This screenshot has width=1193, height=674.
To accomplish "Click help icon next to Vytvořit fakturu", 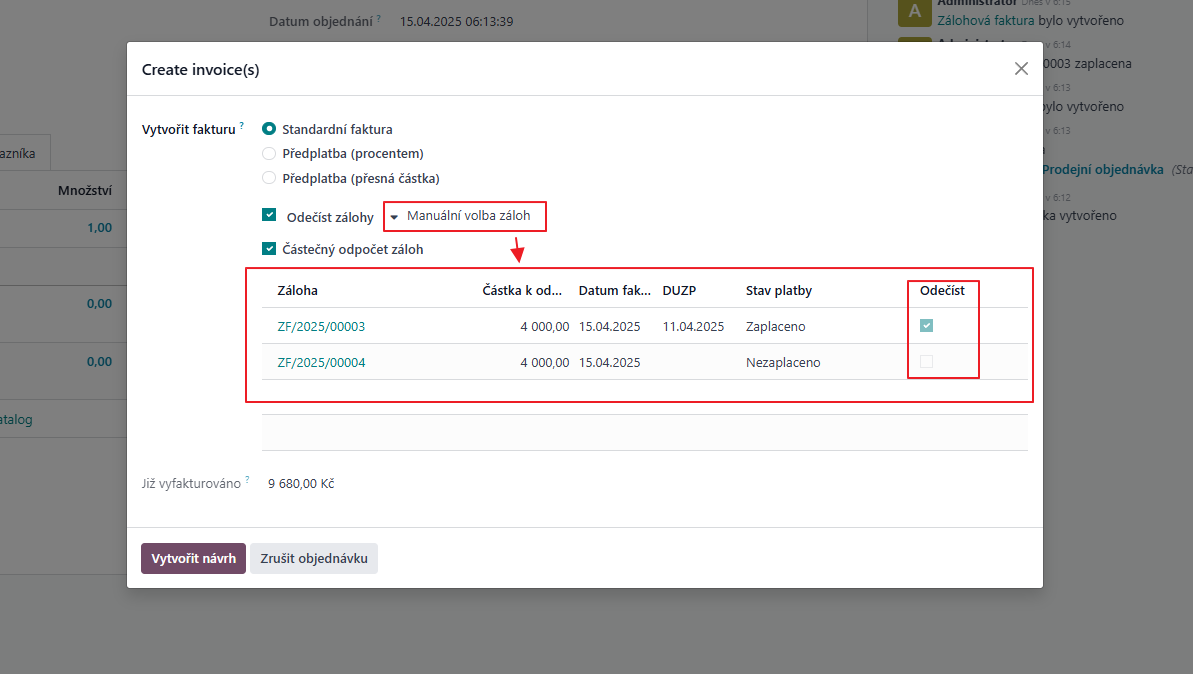I will click(x=242, y=126).
